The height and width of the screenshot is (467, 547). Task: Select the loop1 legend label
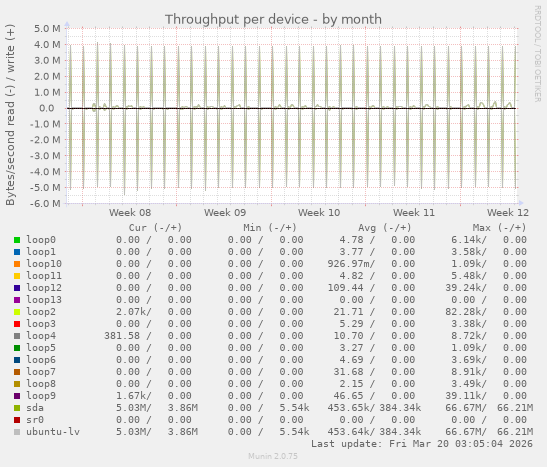tap(41, 251)
